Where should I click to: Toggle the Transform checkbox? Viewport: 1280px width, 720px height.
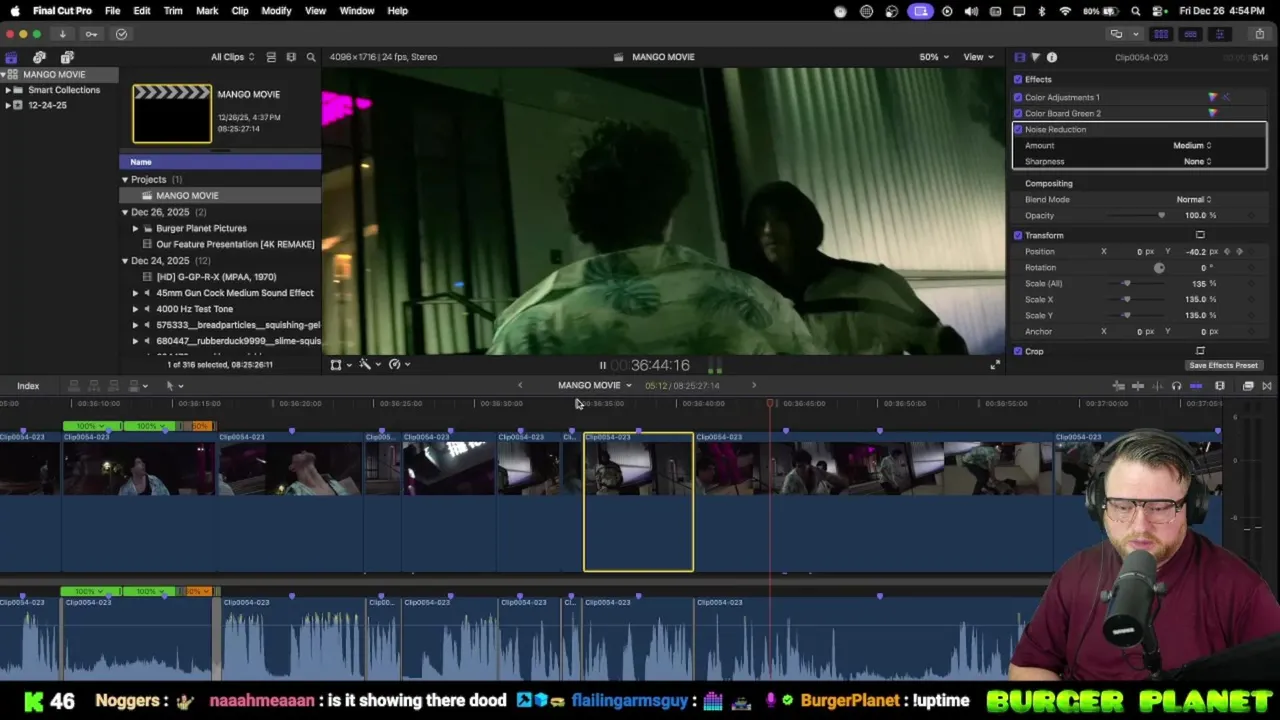pyautogui.click(x=1018, y=235)
